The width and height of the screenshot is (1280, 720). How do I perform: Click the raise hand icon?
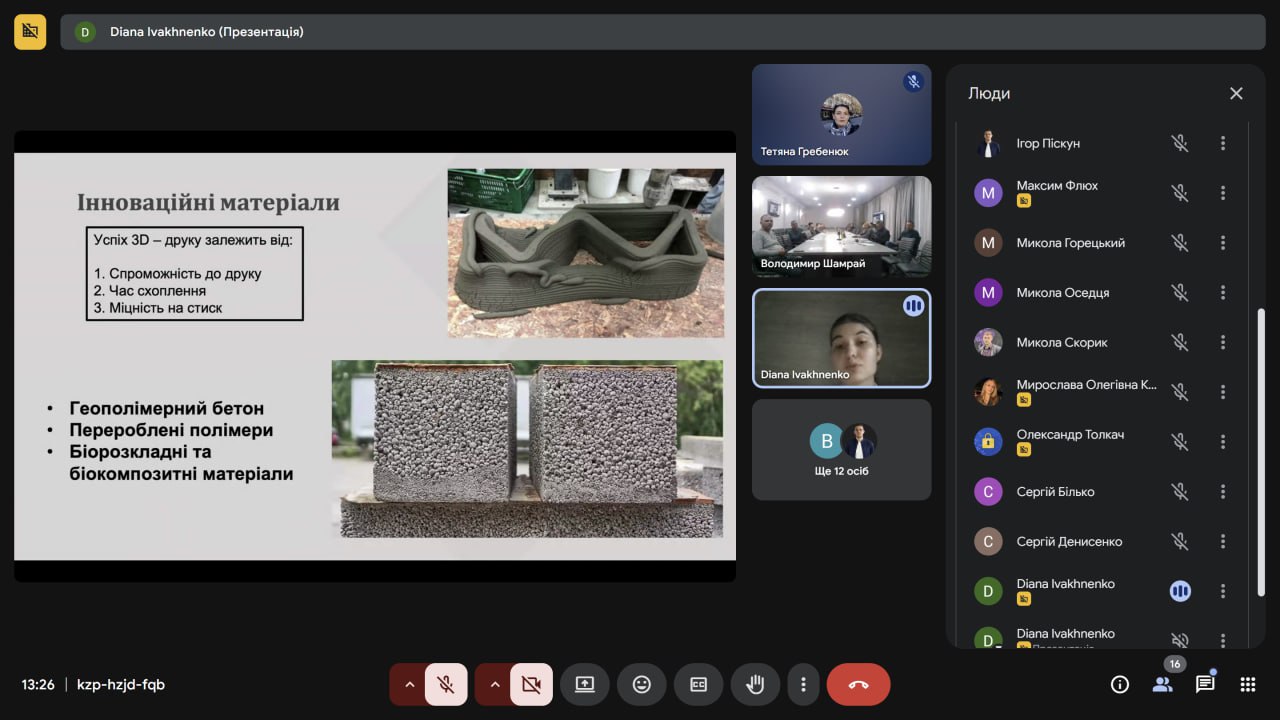pyautogui.click(x=755, y=685)
